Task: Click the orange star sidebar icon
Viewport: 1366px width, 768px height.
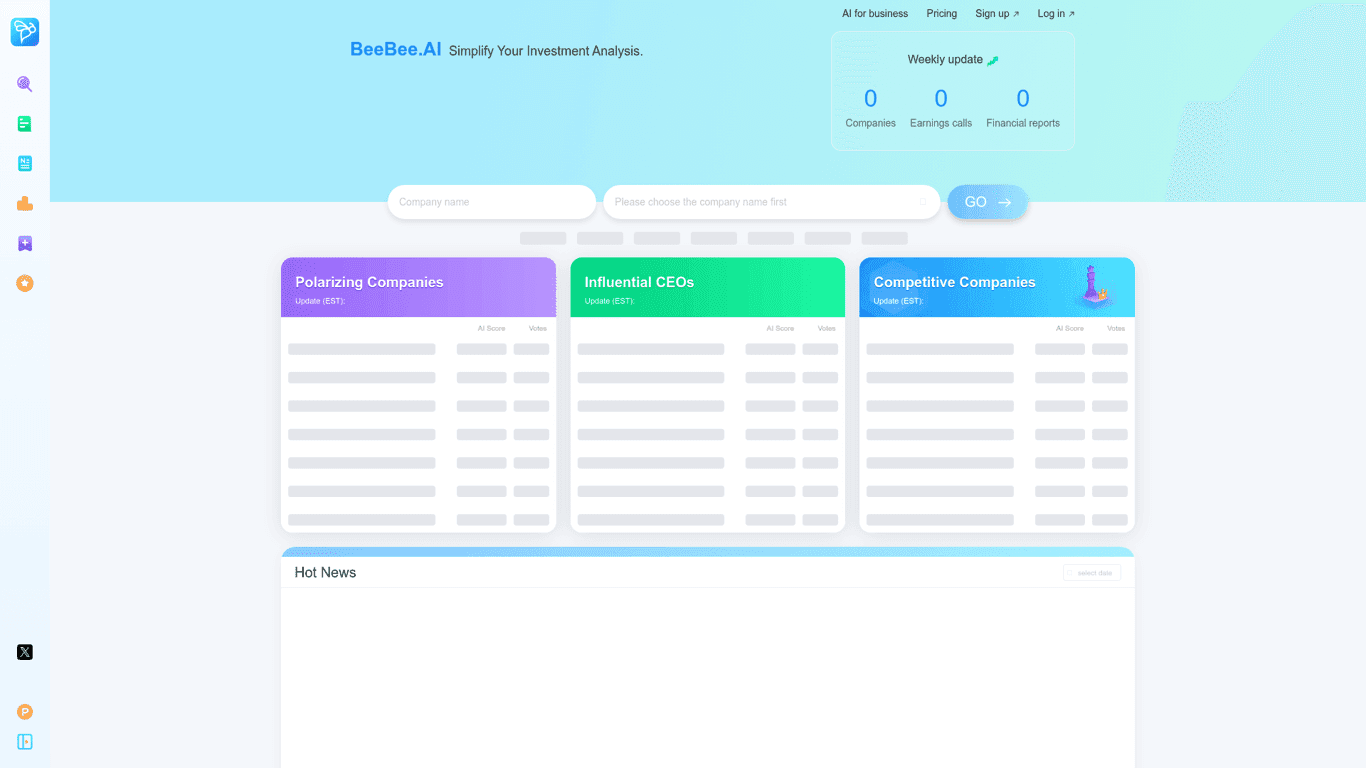Action: click(x=25, y=284)
